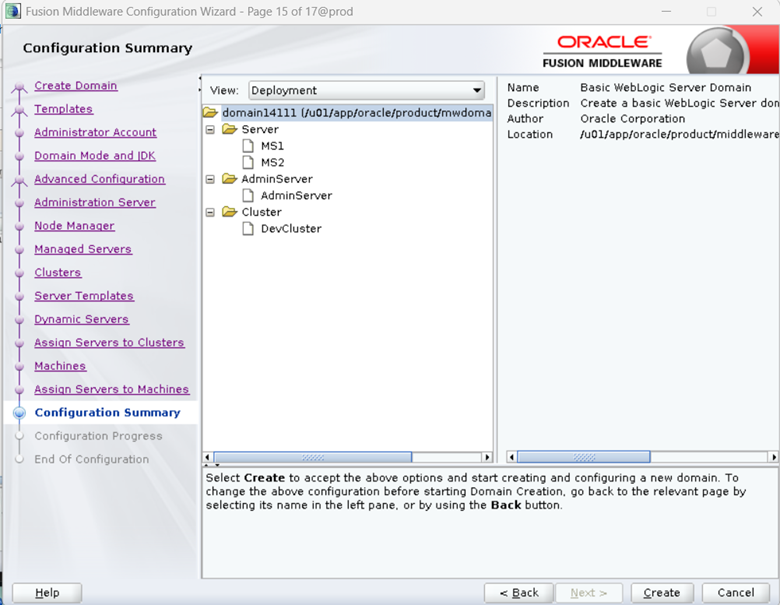This screenshot has height=605, width=780.
Task: Click the details pane right scroll arrow
Action: point(773,457)
